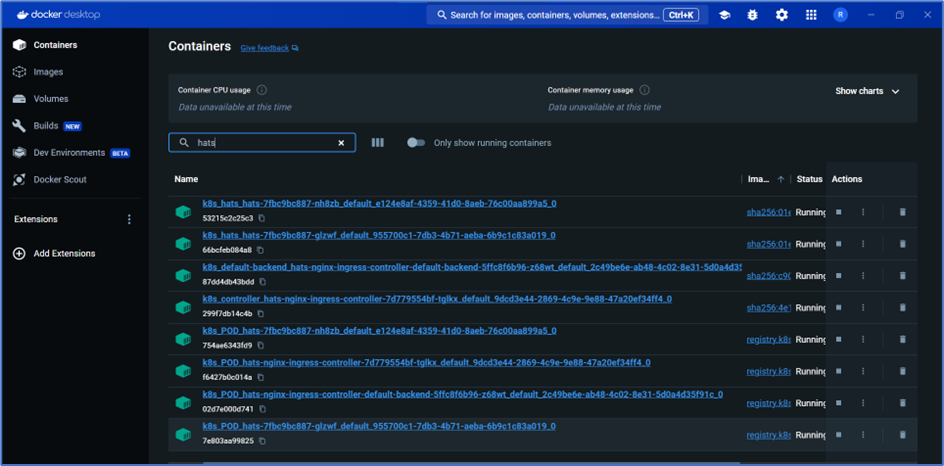Delete the k8s_POD_hats nh8zb container
The width and height of the screenshot is (944, 466).
902,339
